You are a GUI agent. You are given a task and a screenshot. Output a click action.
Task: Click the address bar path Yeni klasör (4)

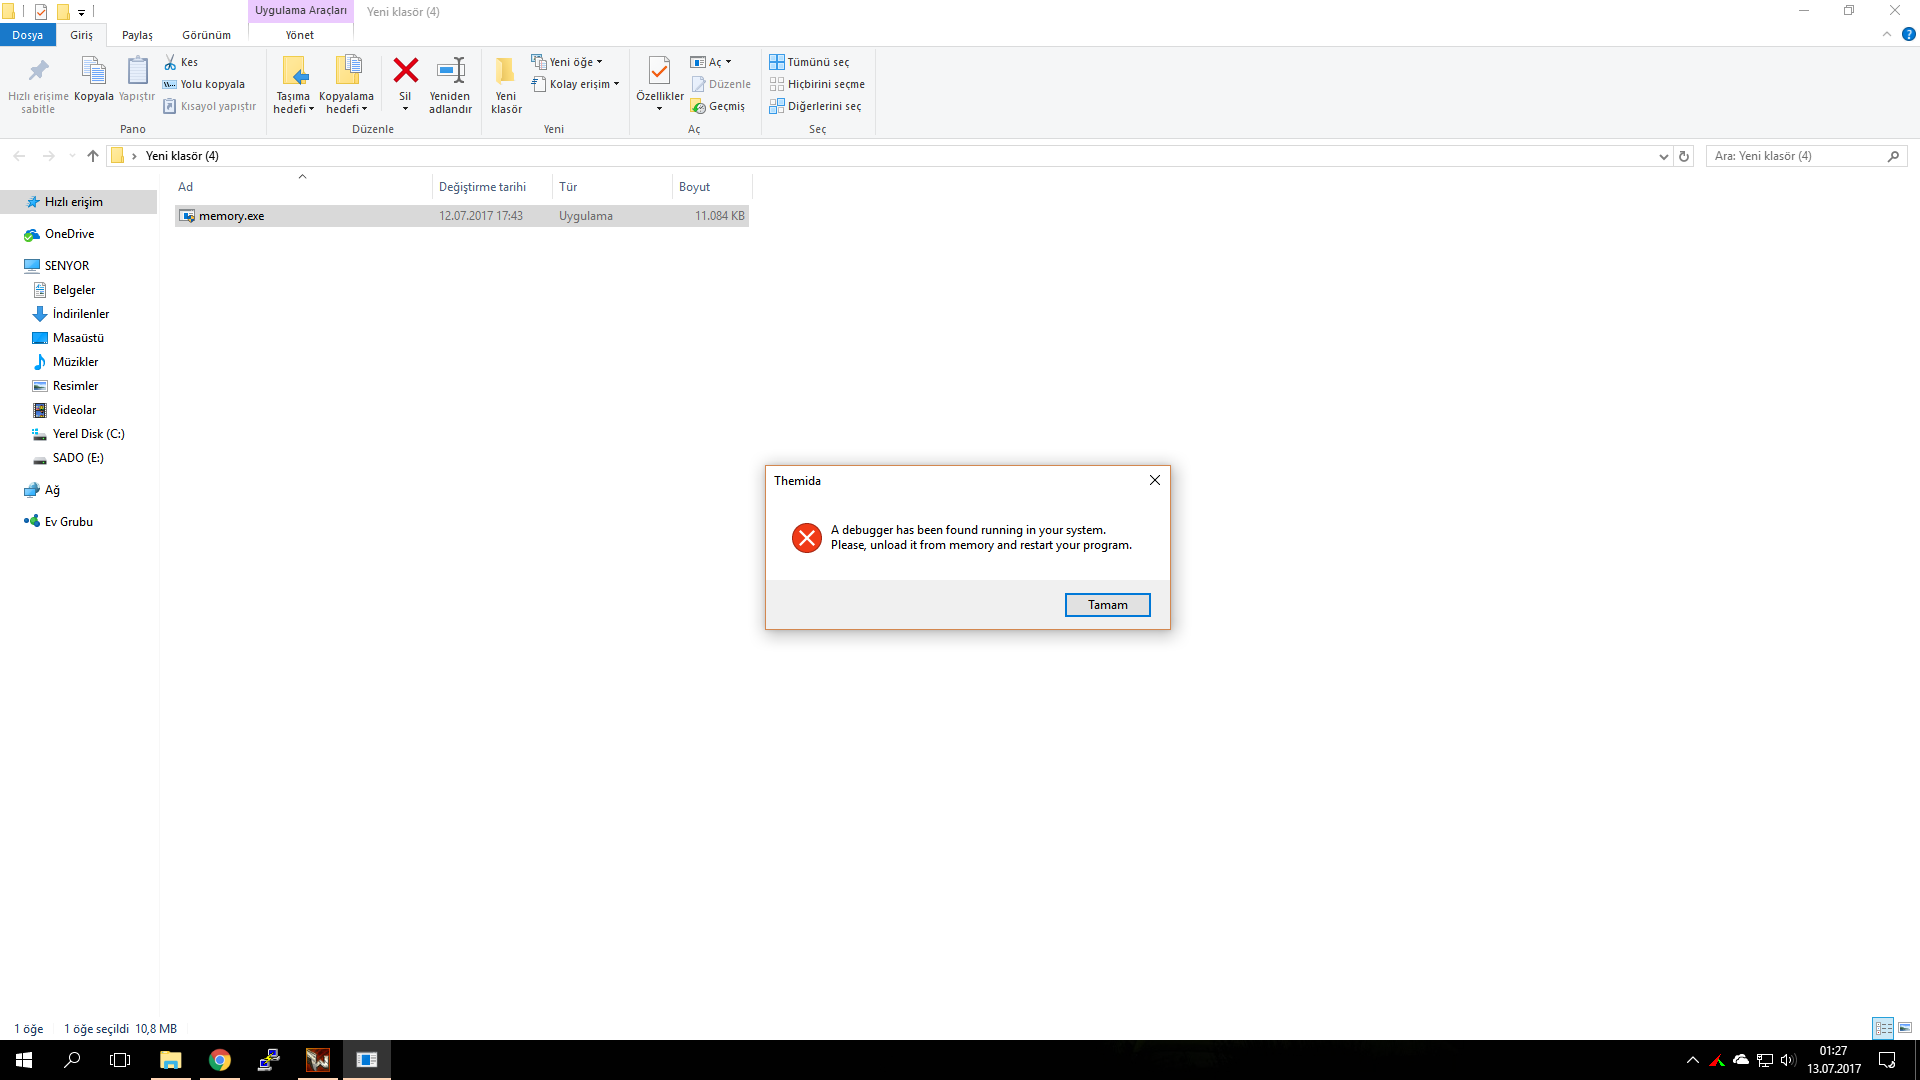(182, 156)
